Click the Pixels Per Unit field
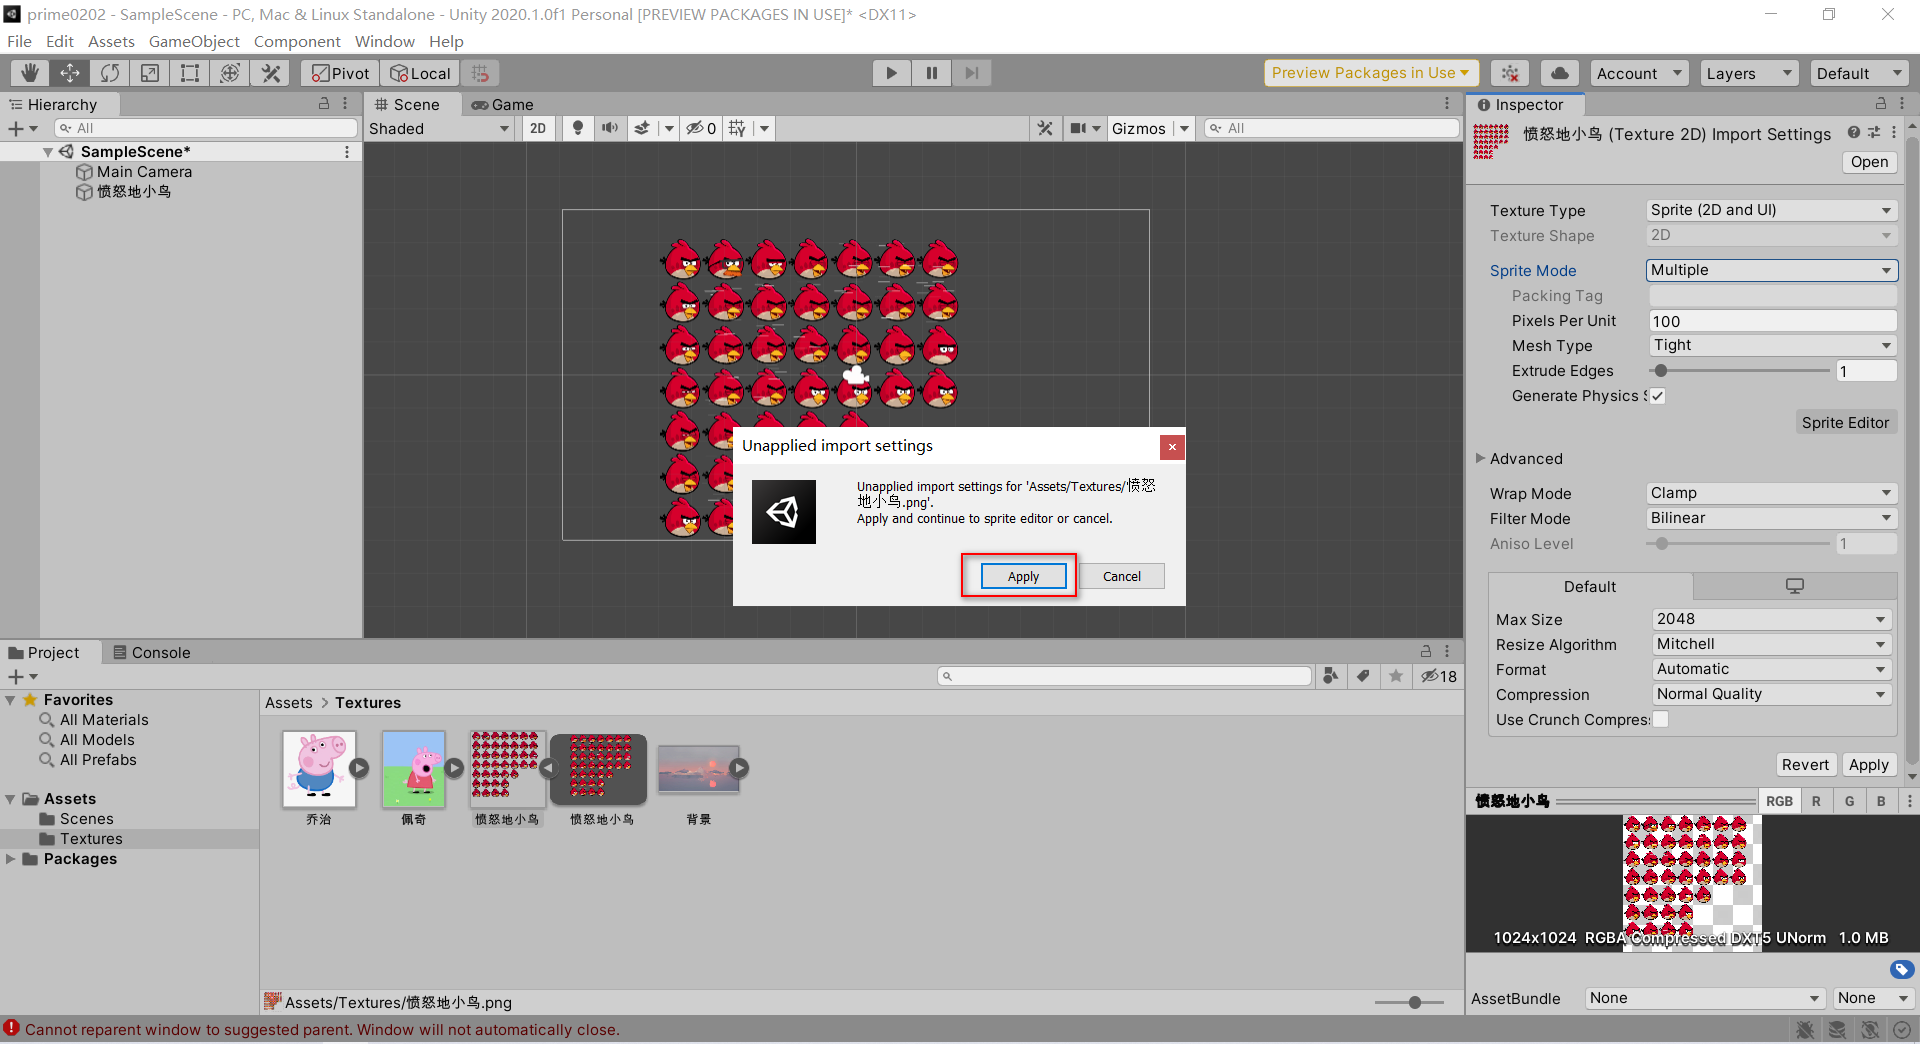The width and height of the screenshot is (1920, 1044). 1771,321
